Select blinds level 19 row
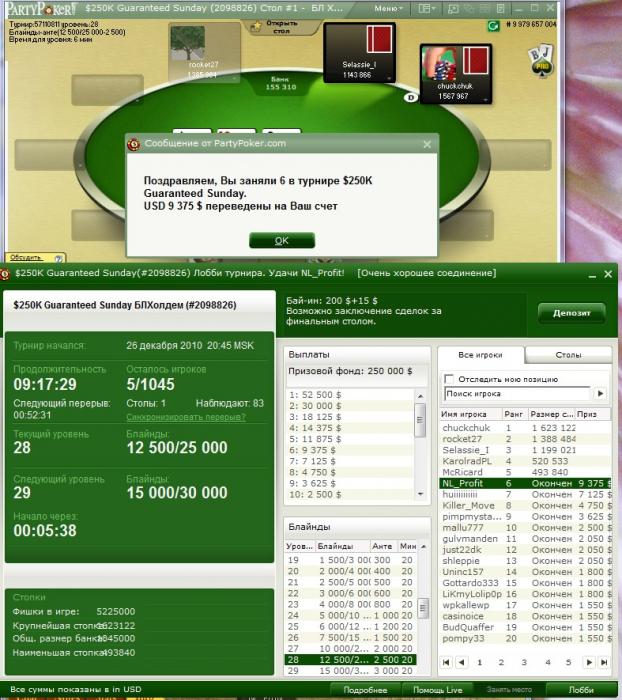This screenshot has width=622, height=700. [351, 560]
